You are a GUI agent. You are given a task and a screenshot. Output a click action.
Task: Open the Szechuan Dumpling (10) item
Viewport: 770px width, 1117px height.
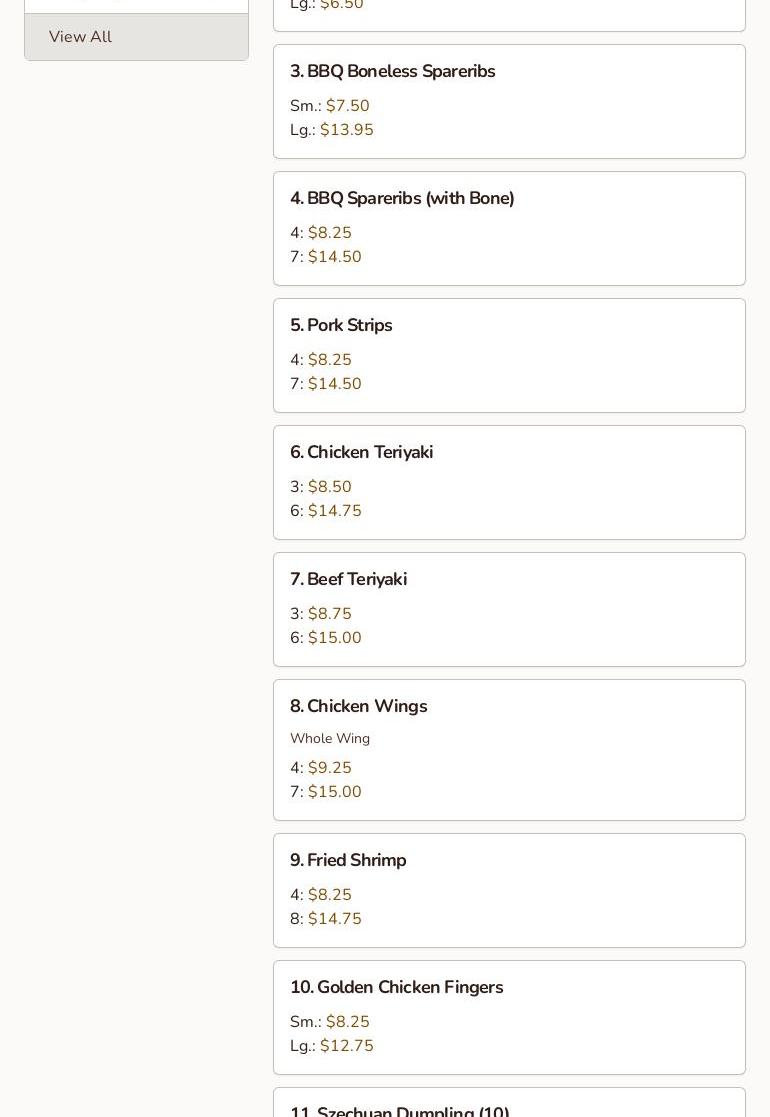coord(399,1111)
